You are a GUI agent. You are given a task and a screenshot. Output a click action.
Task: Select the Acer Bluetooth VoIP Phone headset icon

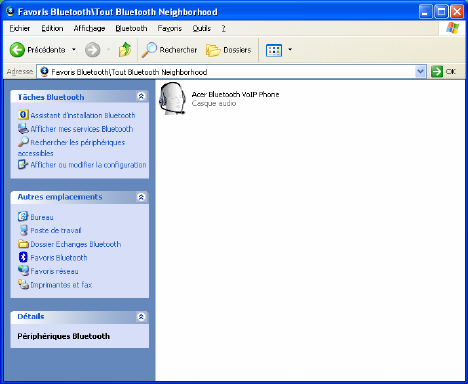172,99
